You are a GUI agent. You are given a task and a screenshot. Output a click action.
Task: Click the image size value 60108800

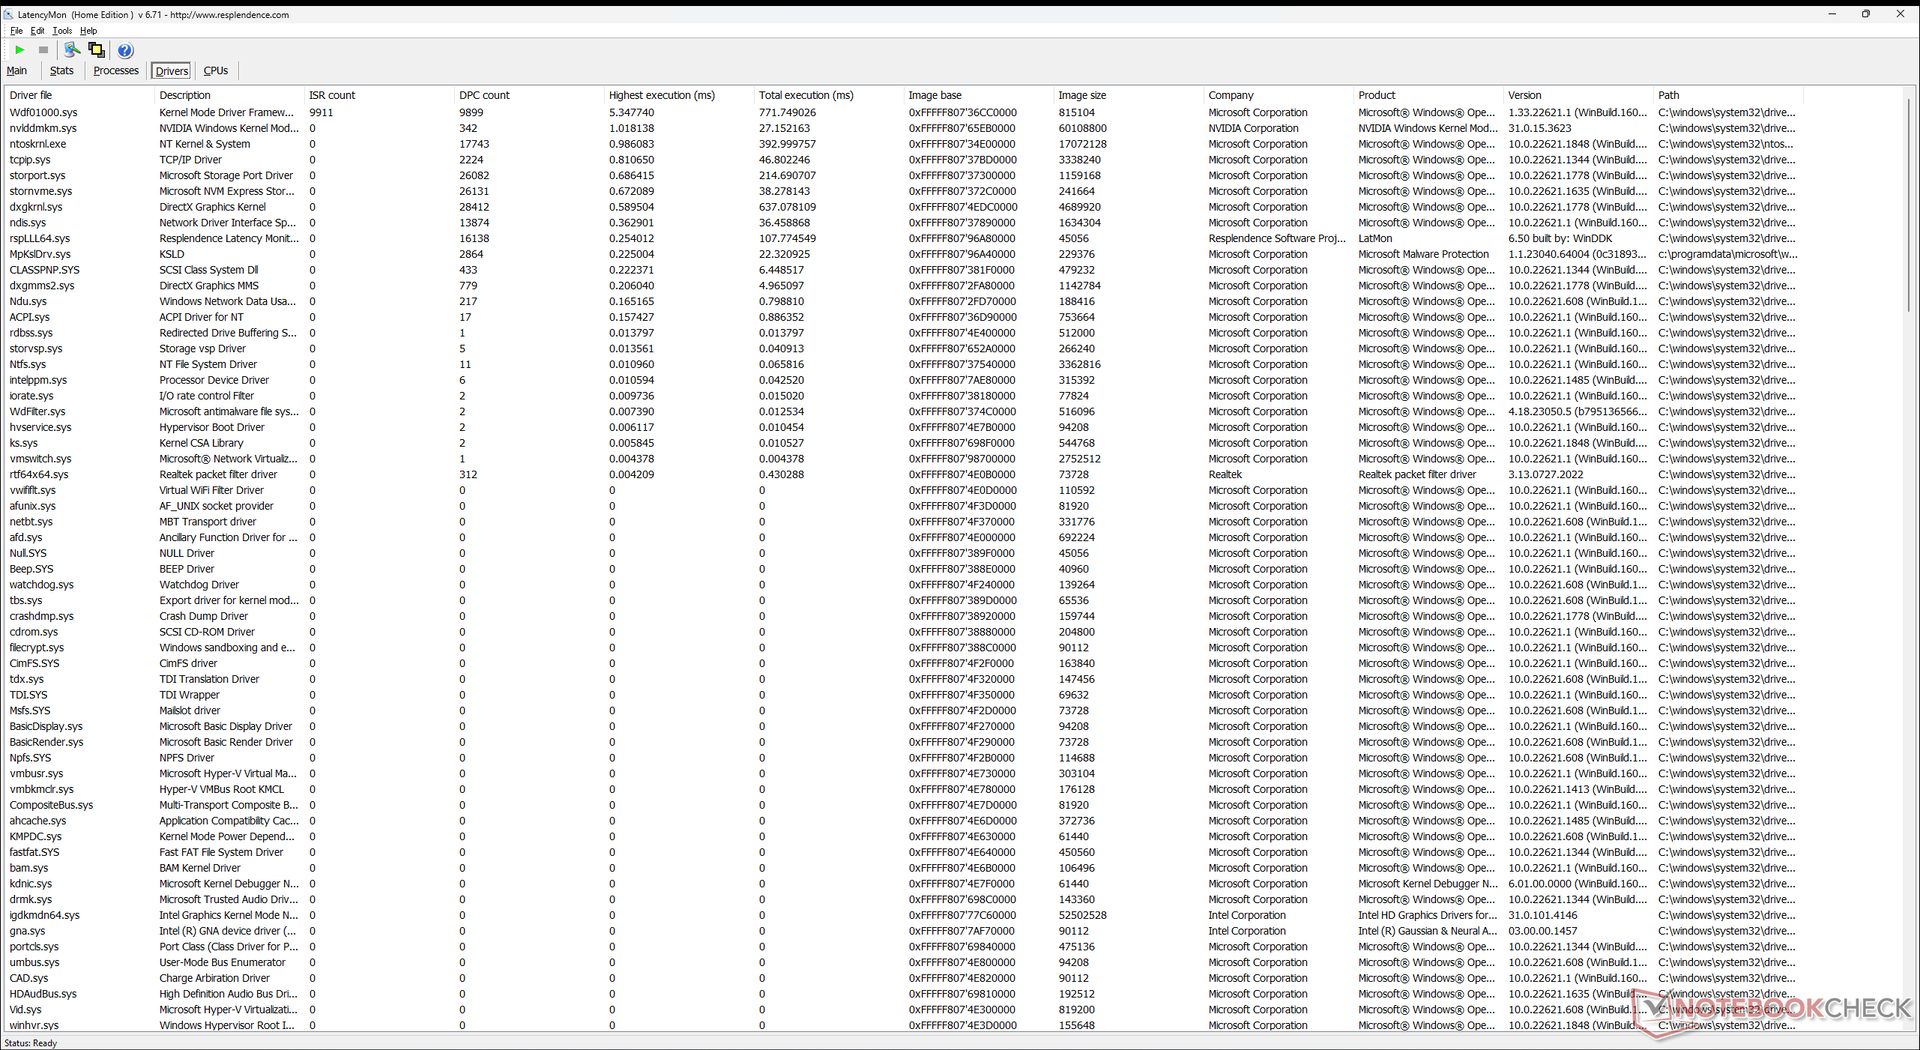pos(1083,128)
